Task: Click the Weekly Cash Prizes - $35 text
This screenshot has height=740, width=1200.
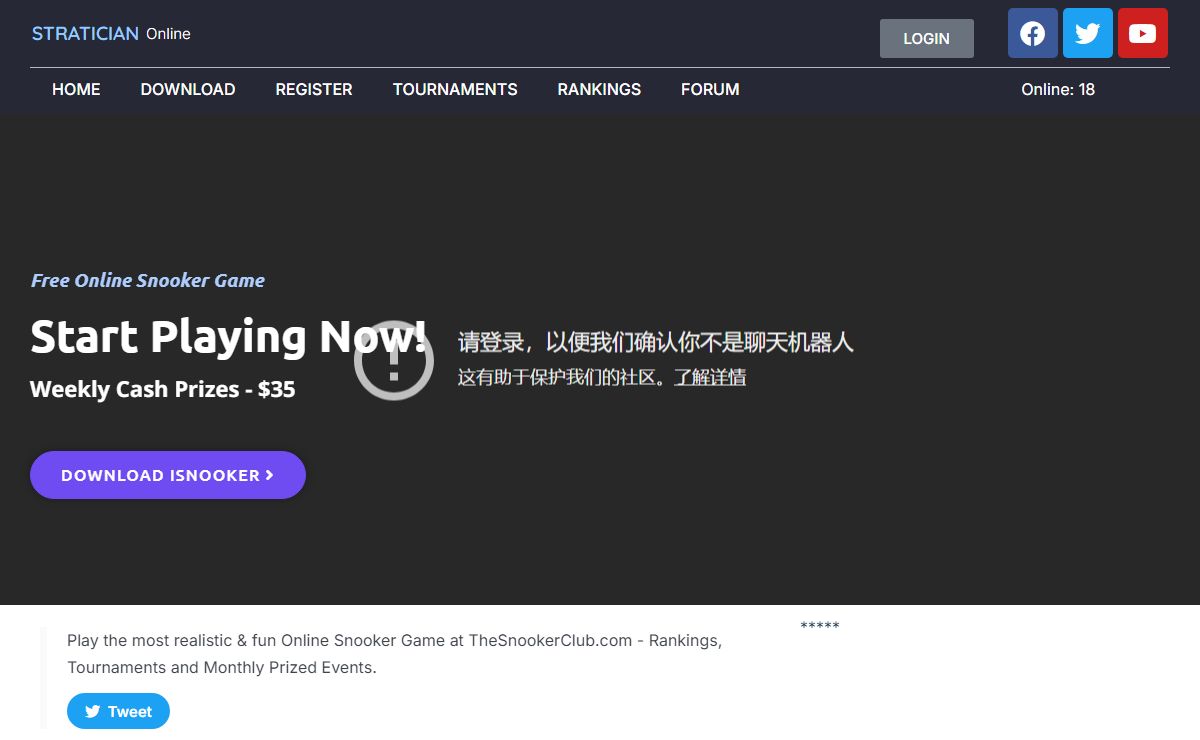Action: (163, 389)
